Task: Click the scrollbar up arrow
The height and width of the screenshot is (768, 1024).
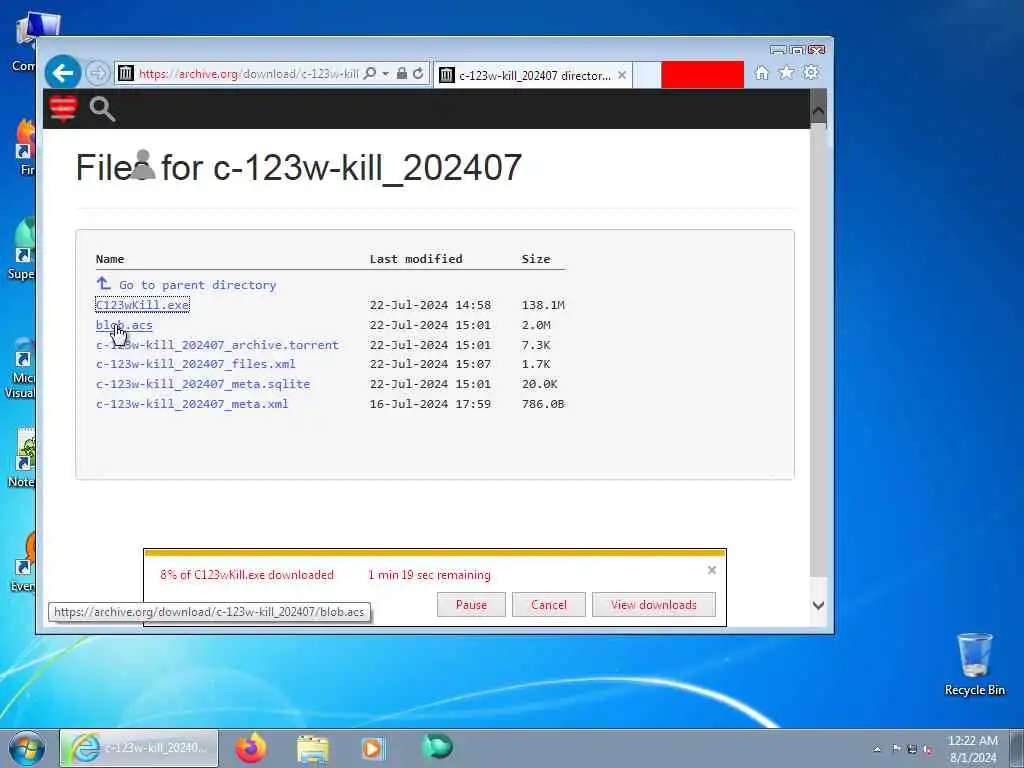Action: point(818,110)
